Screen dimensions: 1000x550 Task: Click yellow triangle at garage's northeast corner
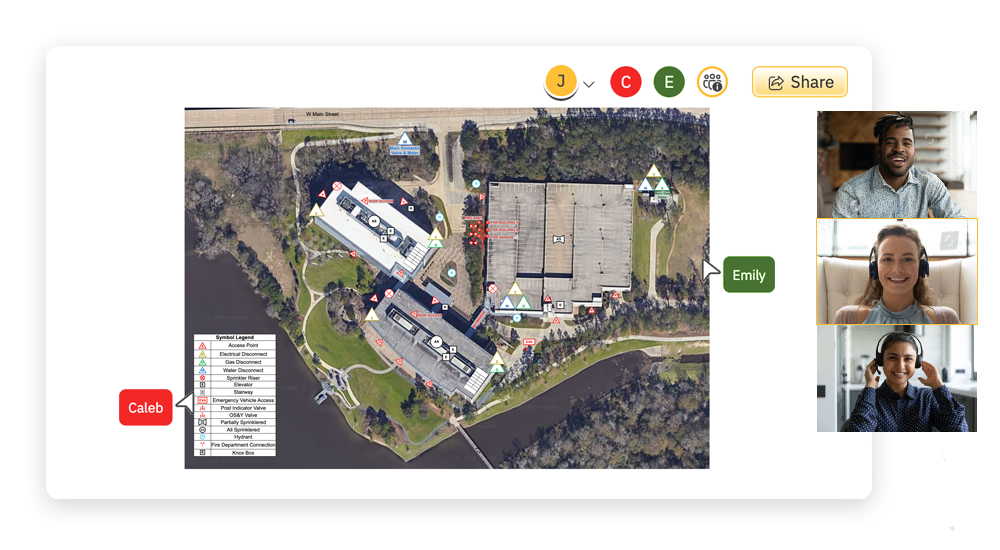(653, 172)
